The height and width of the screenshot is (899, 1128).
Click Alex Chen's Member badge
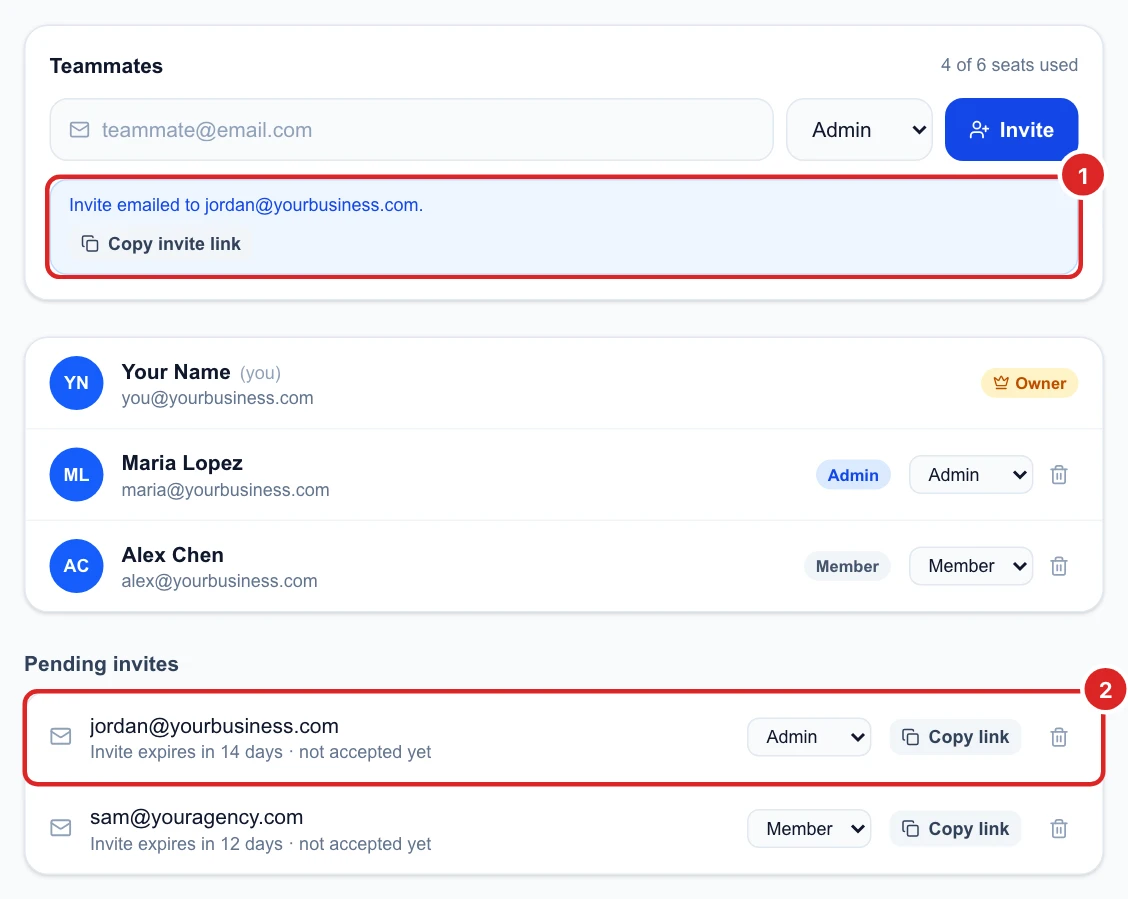tap(847, 566)
